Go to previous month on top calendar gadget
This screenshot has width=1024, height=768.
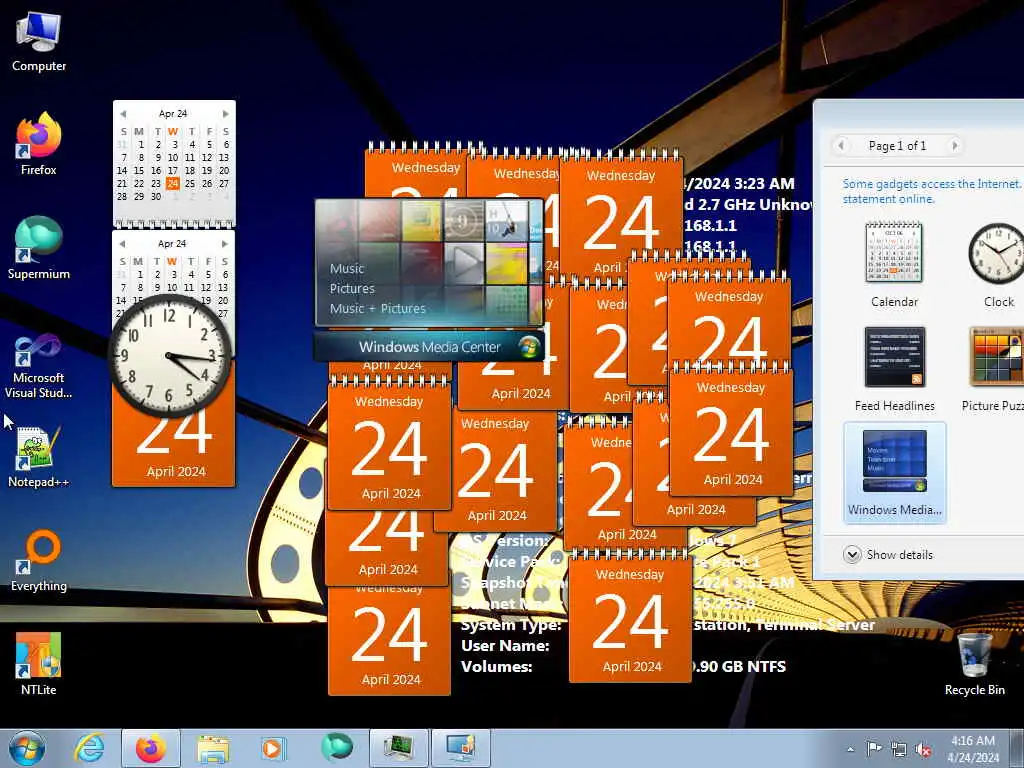[x=123, y=114]
